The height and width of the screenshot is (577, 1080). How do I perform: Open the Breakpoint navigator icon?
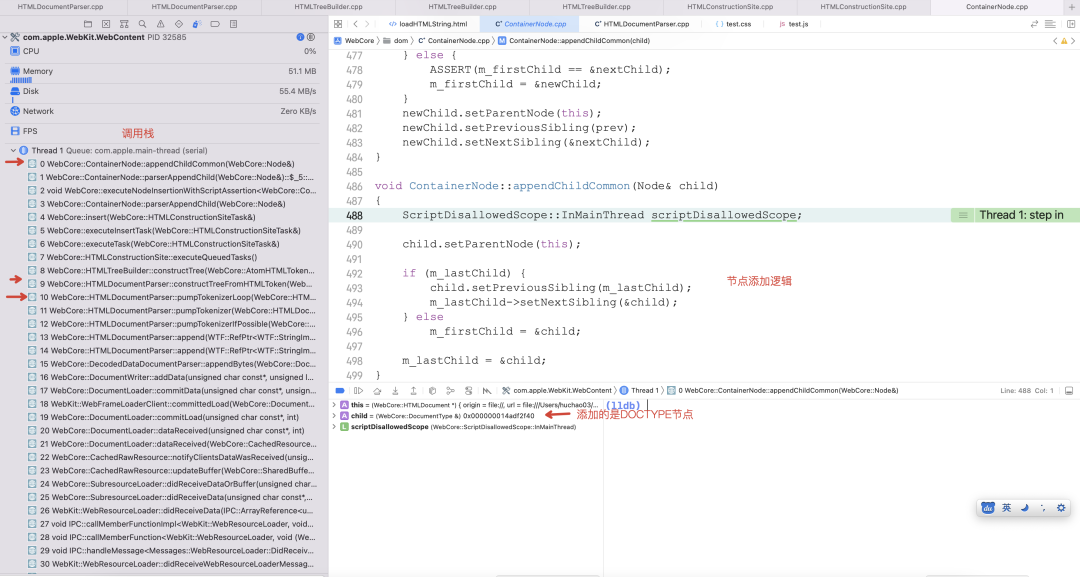[x=215, y=24]
